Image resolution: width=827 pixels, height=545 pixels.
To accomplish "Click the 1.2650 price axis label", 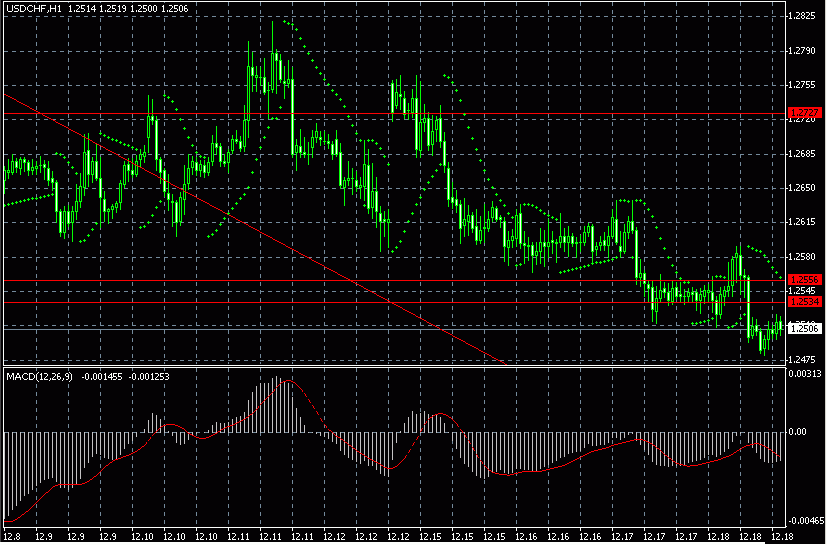I will [x=803, y=188].
